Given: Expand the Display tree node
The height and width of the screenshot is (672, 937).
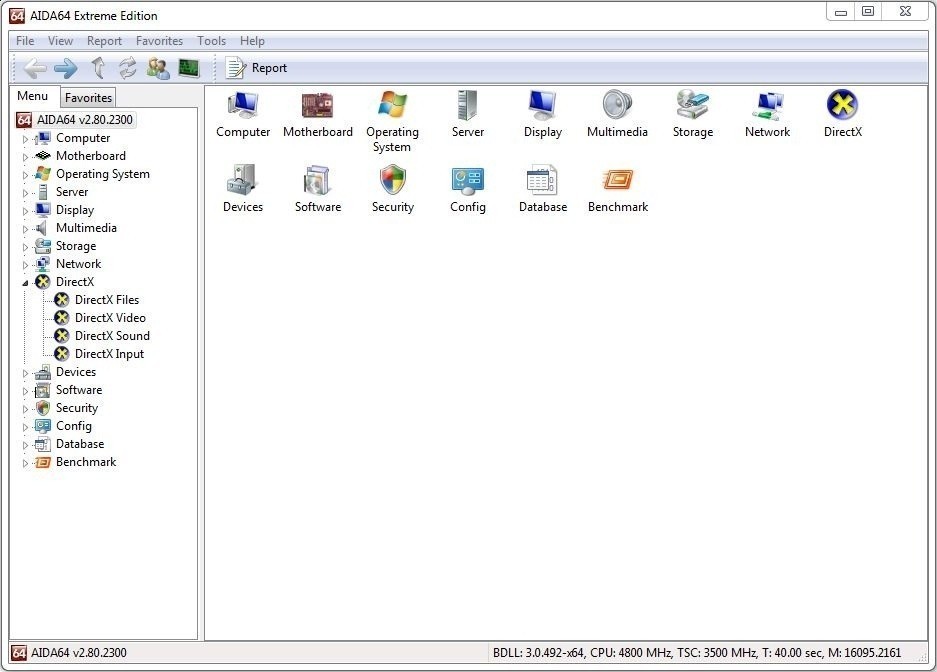Looking at the screenshot, I should (x=25, y=210).
